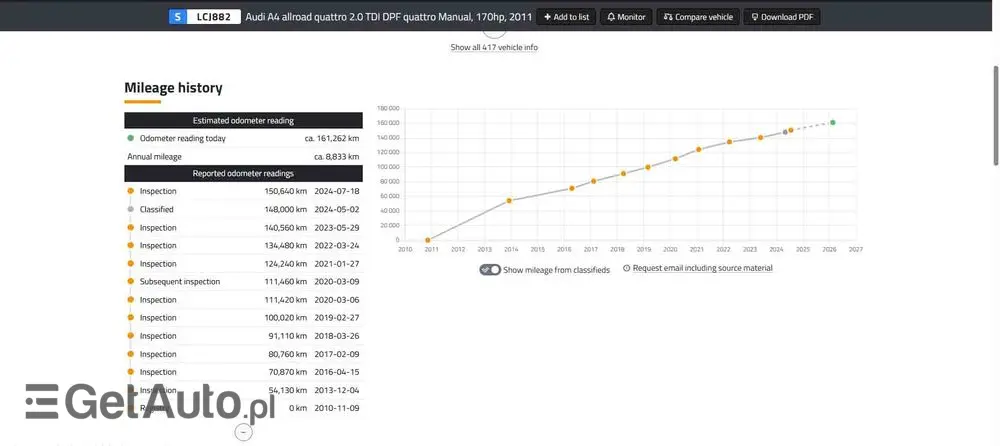1000x446 pixels.
Task: Click the green dot beside Odometer reading today
Action: (x=131, y=139)
